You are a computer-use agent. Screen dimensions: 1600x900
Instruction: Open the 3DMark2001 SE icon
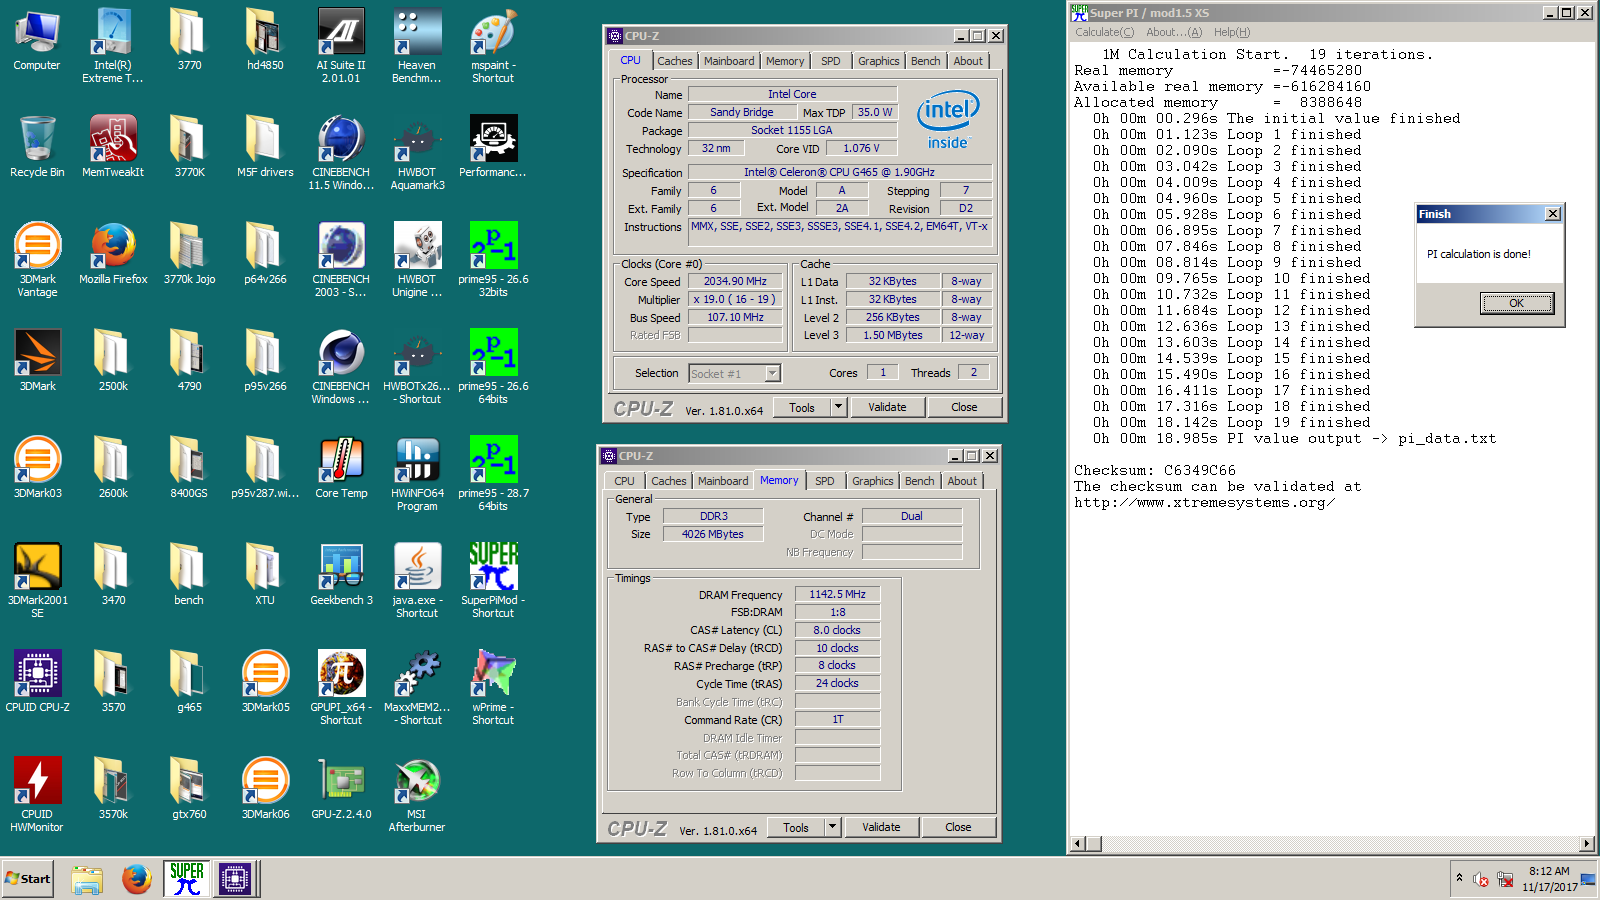tap(37, 580)
